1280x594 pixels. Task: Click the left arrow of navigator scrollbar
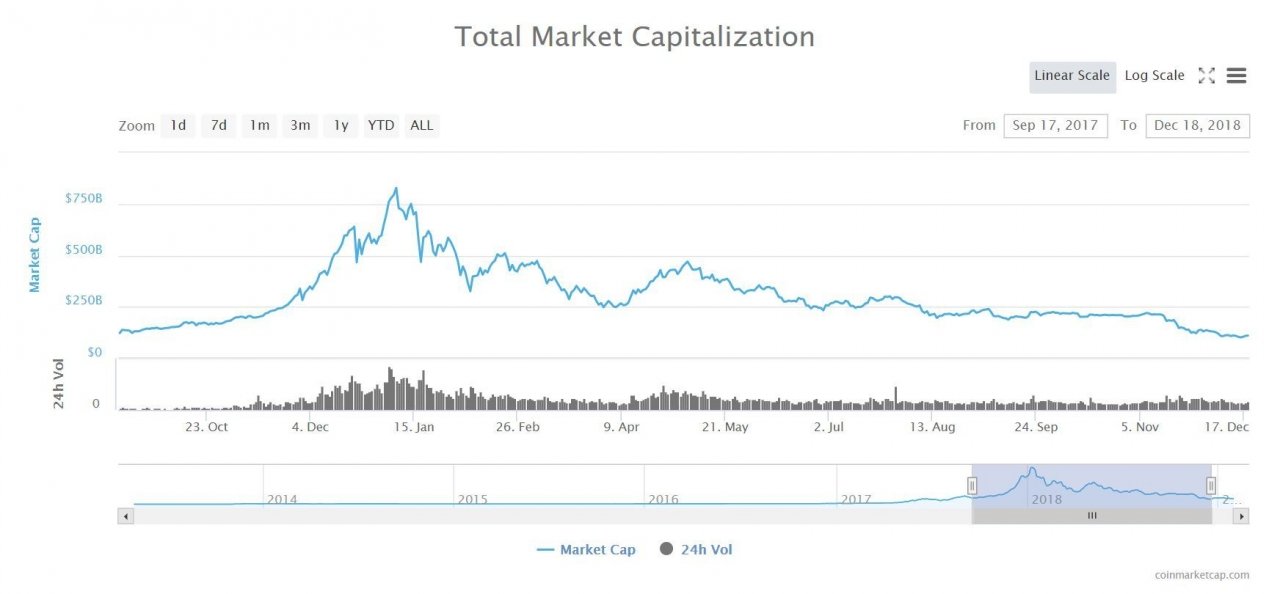coord(125,516)
